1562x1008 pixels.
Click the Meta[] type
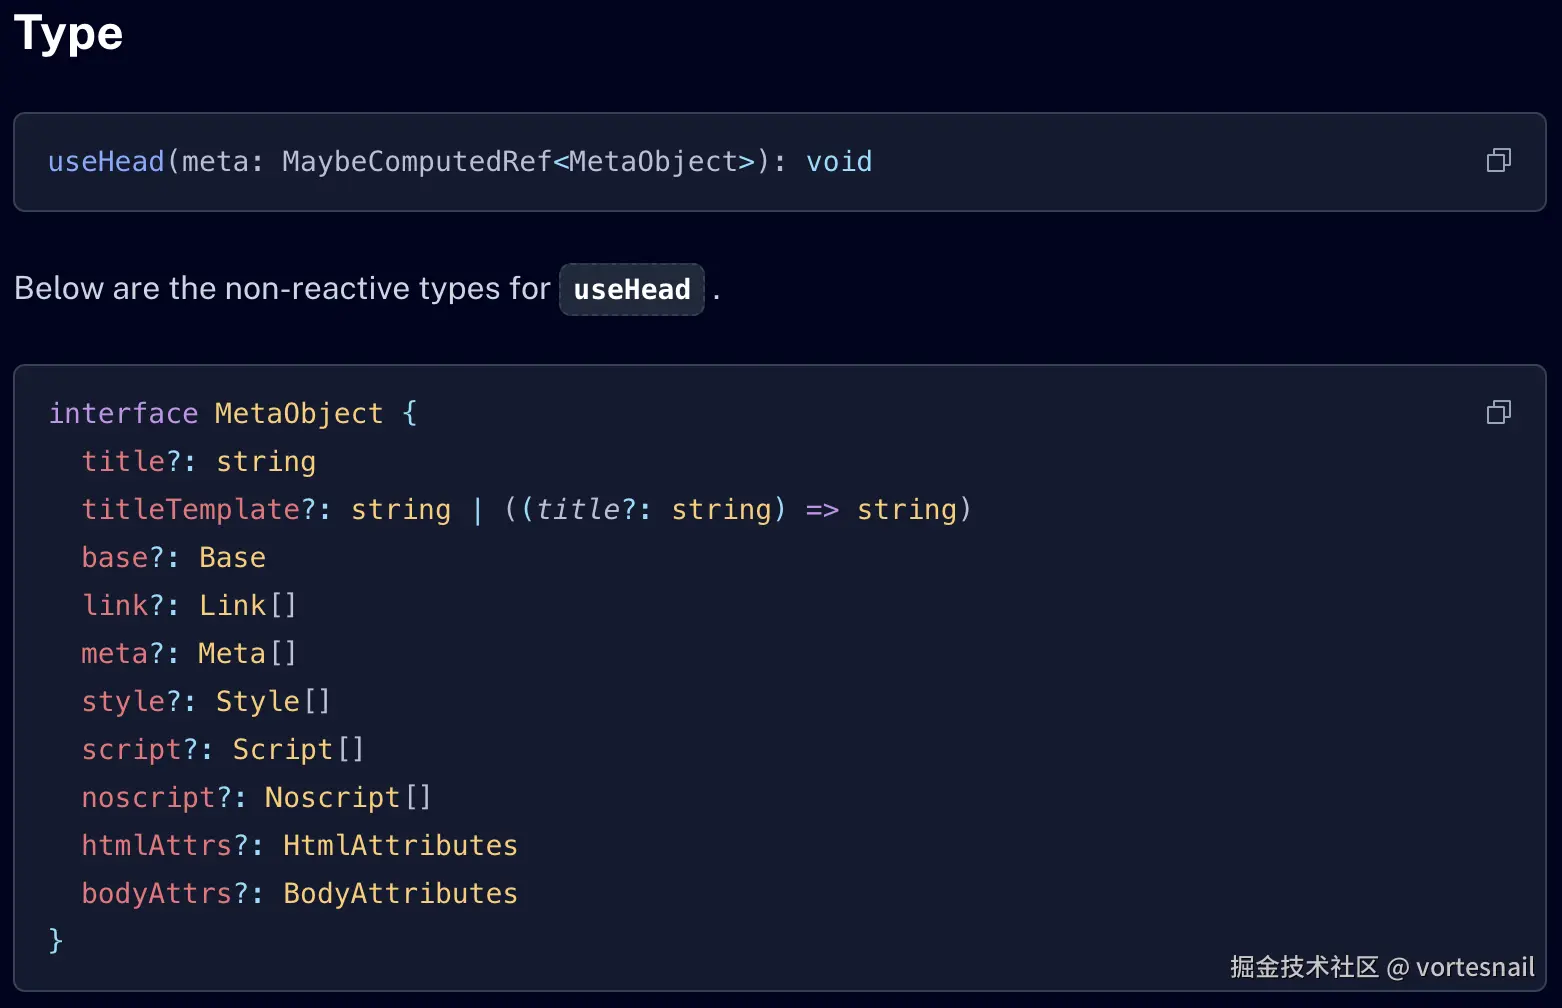click(x=247, y=654)
